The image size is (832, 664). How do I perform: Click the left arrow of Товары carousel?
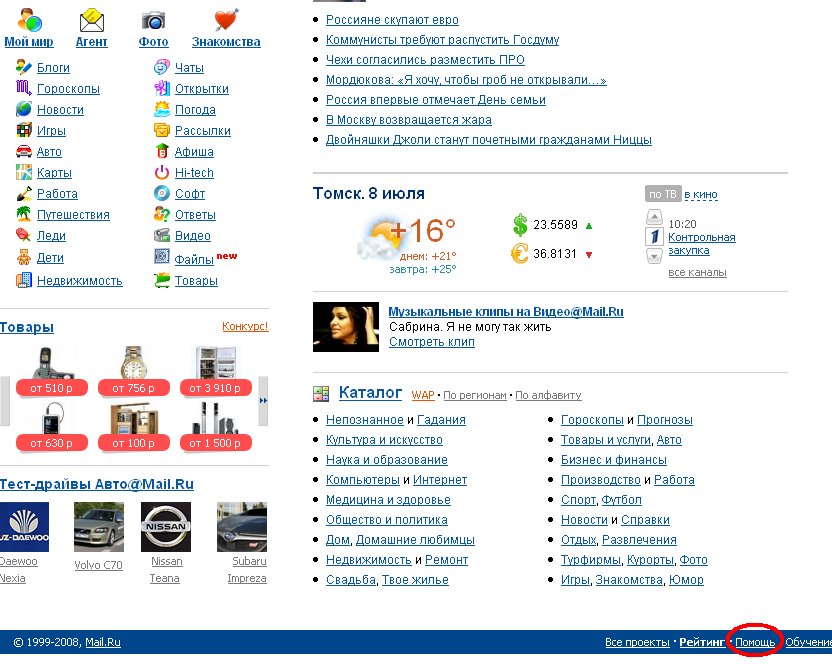pyautogui.click(x=5, y=401)
